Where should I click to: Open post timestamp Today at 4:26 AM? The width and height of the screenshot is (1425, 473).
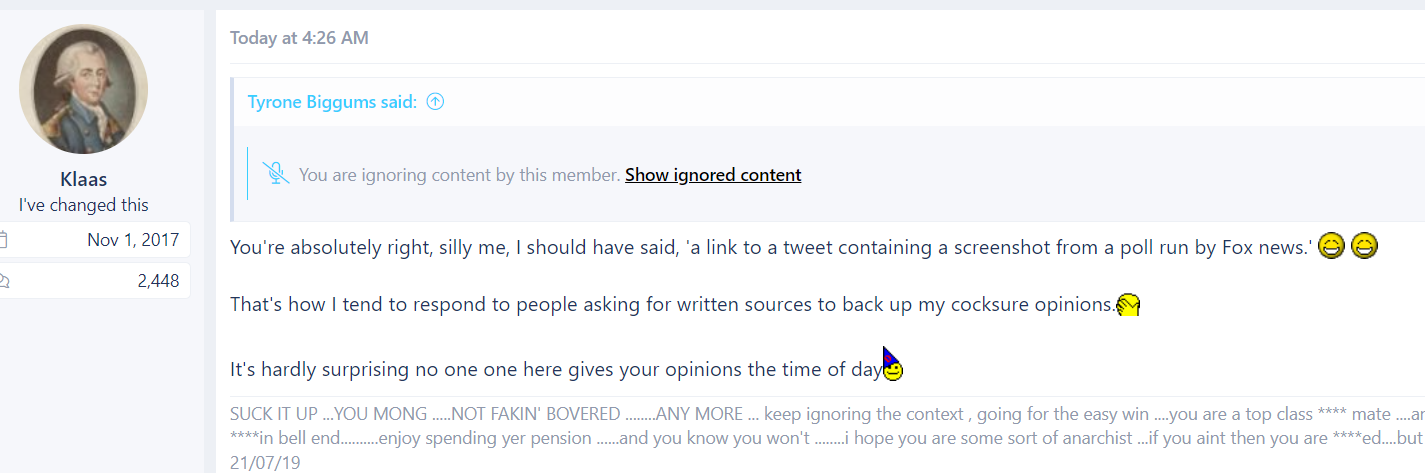point(299,38)
